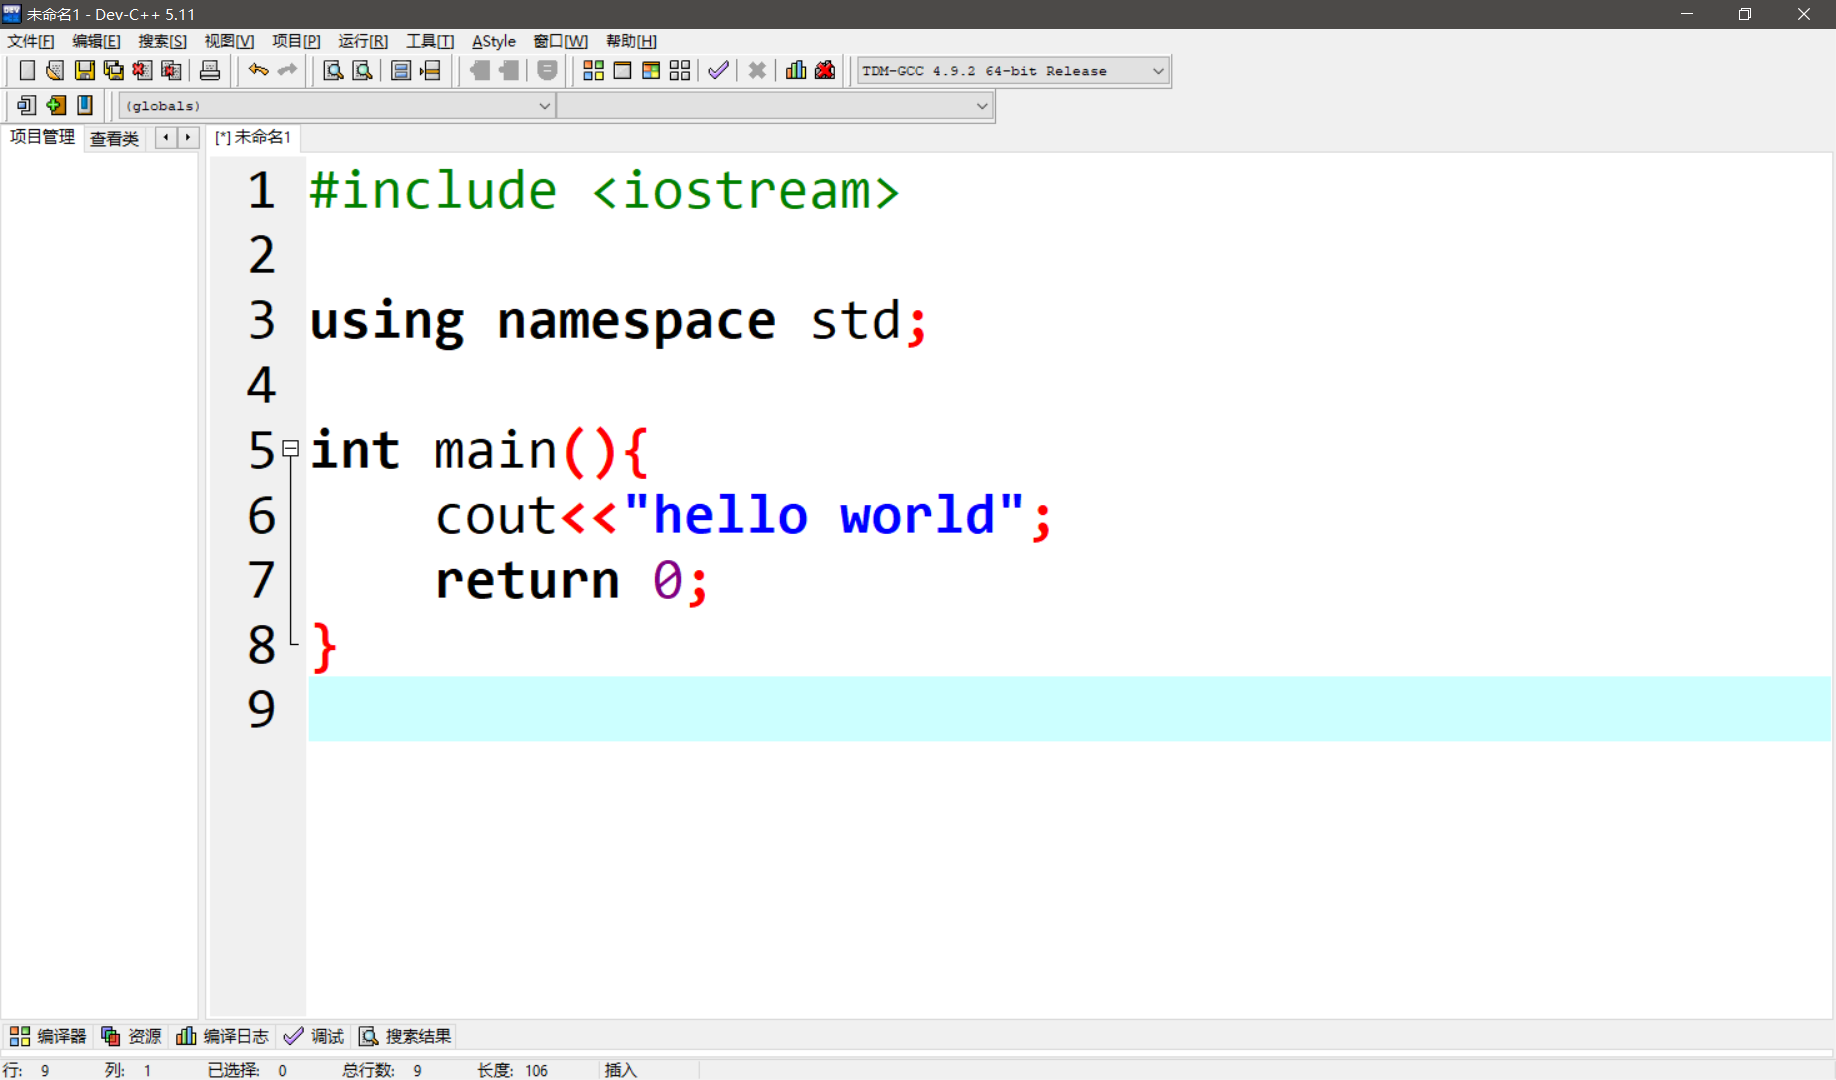Switch to the 项目管理 sidebar tab
The height and width of the screenshot is (1080, 1836).
[42, 137]
